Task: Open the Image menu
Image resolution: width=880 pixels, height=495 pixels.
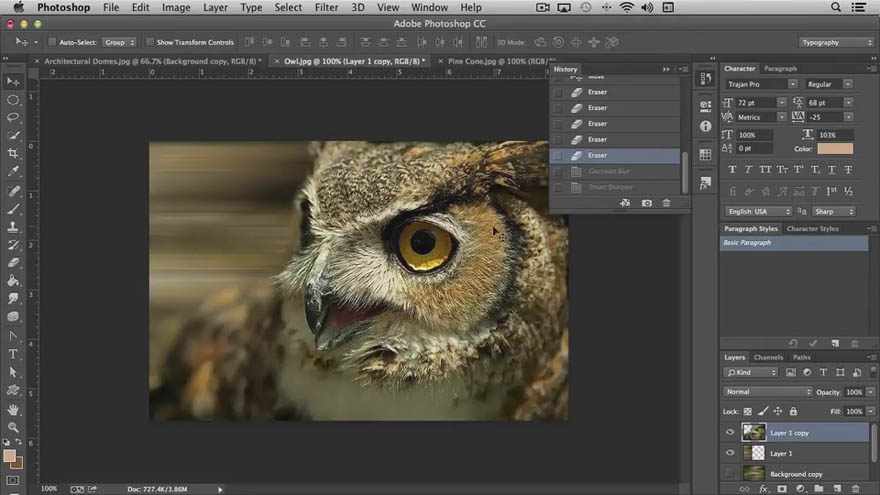Action: point(176,7)
